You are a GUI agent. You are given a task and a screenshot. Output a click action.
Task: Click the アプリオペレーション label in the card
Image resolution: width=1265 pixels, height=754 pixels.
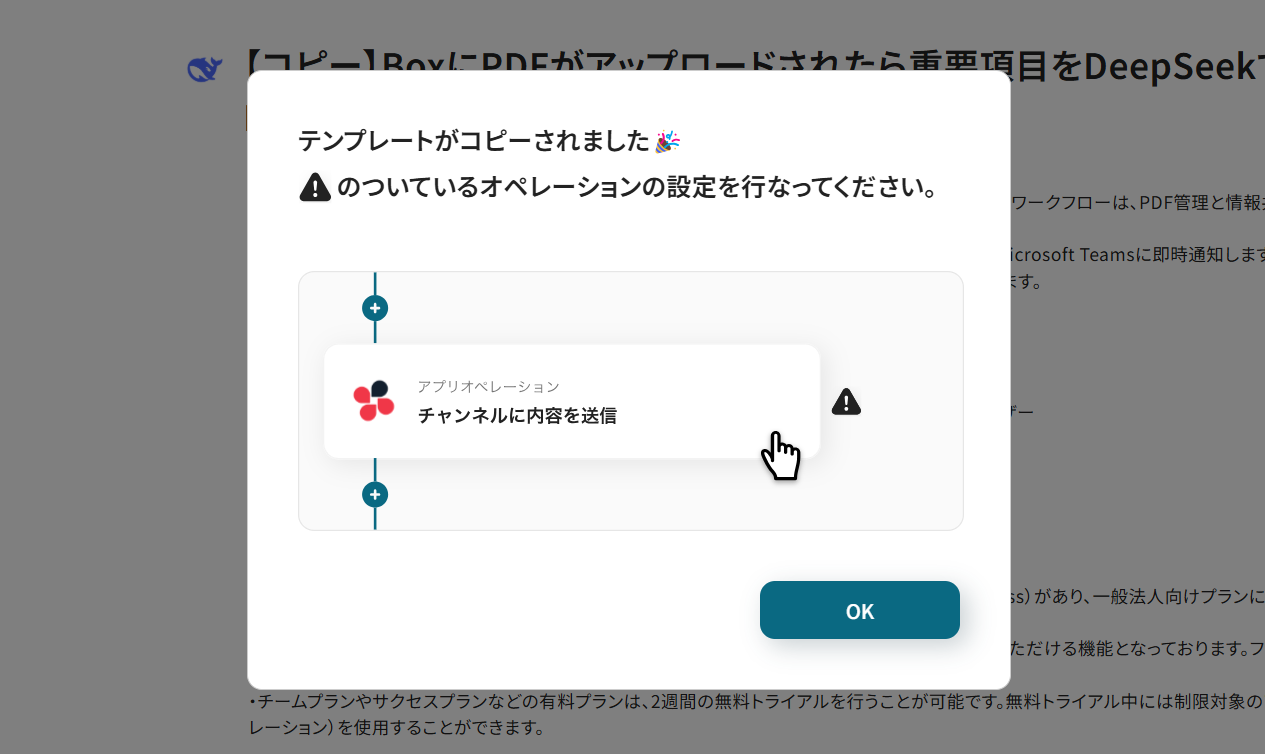488,386
